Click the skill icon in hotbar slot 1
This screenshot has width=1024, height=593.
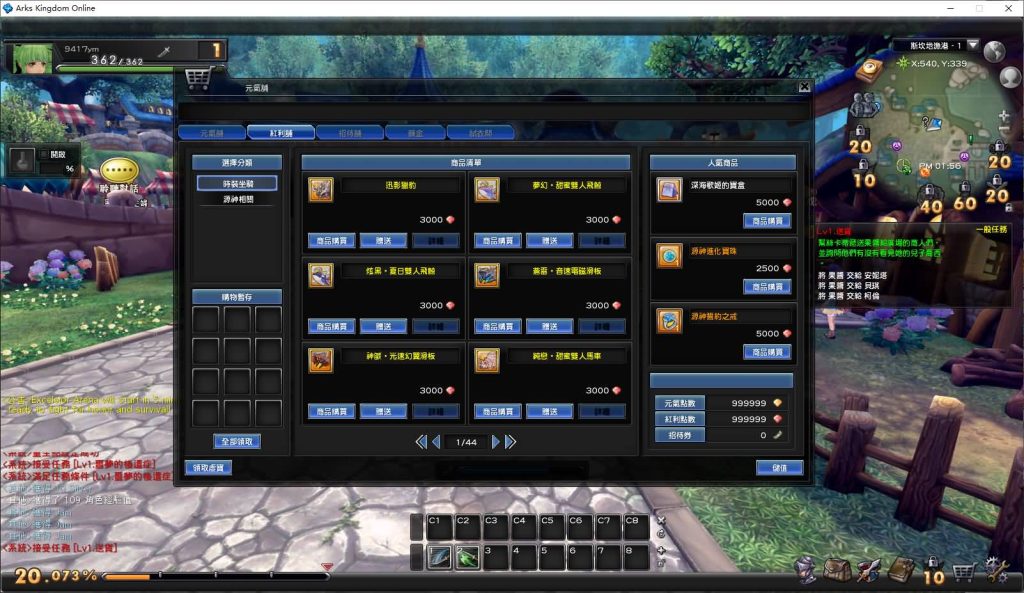(x=439, y=558)
